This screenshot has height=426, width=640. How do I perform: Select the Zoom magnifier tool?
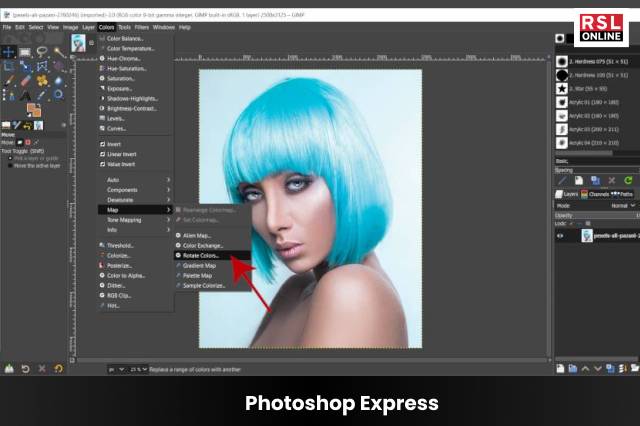click(x=59, y=95)
